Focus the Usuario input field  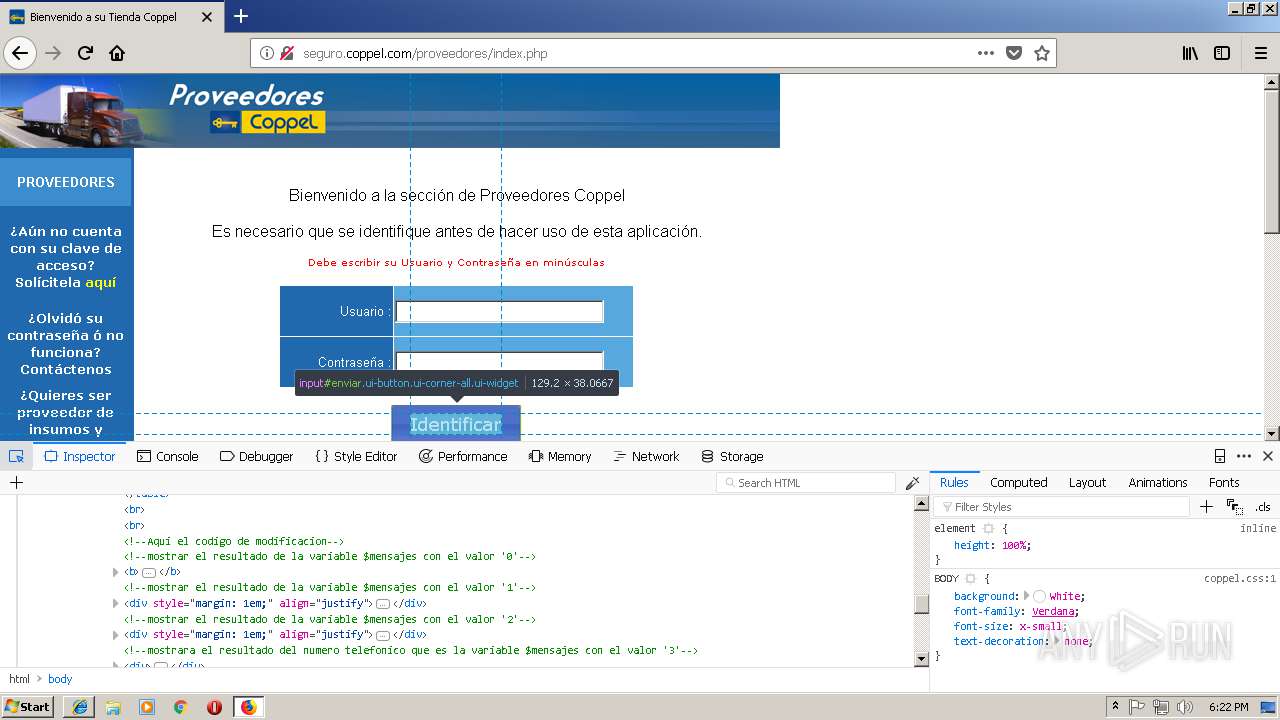(x=499, y=312)
